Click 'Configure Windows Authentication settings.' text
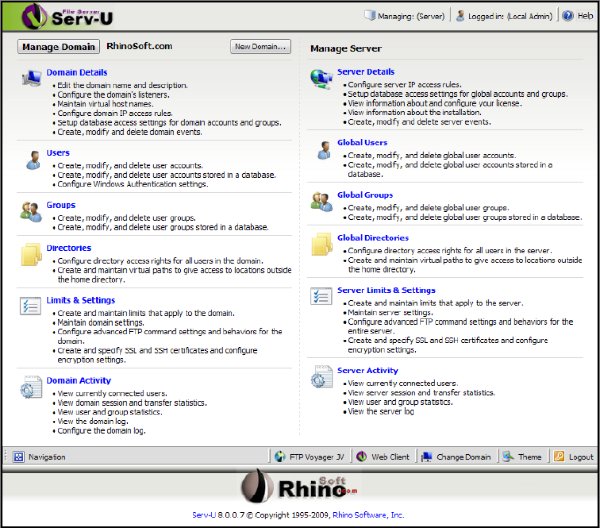 tap(133, 184)
